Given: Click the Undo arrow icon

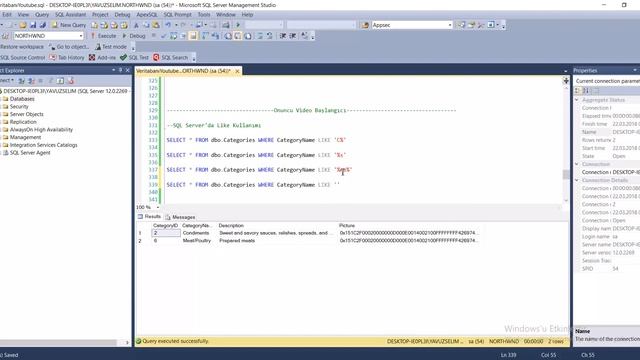Looking at the screenshot, I should (168, 25).
